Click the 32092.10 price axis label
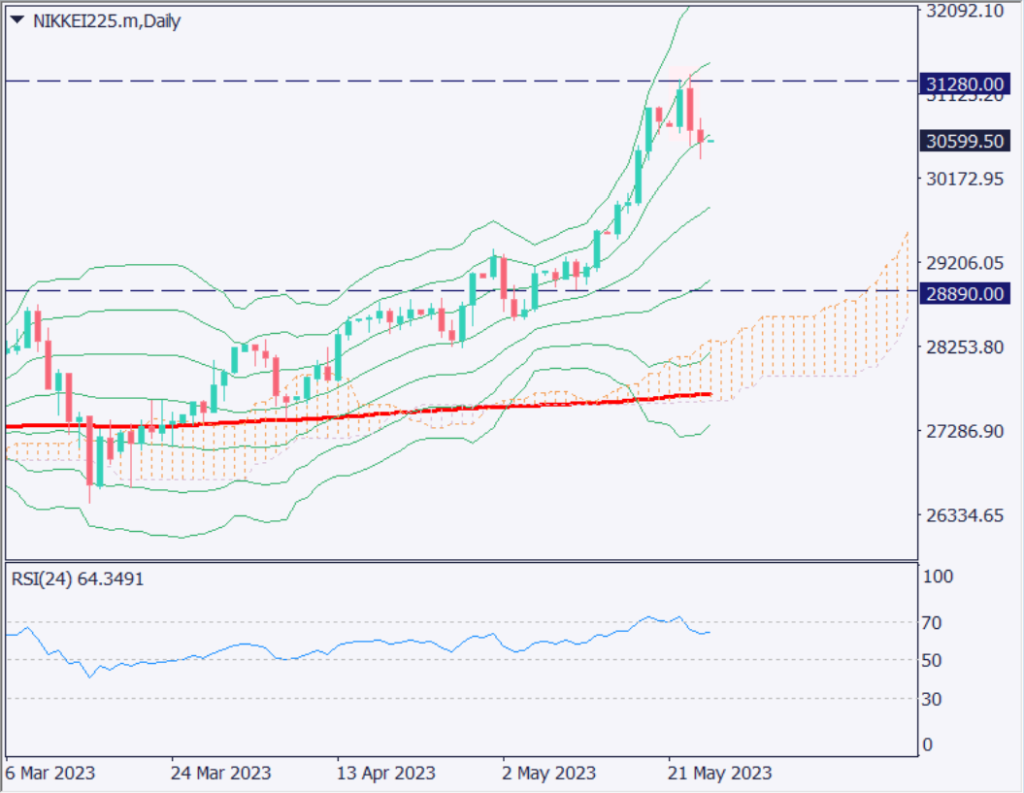The width and height of the screenshot is (1024, 793). point(965,12)
